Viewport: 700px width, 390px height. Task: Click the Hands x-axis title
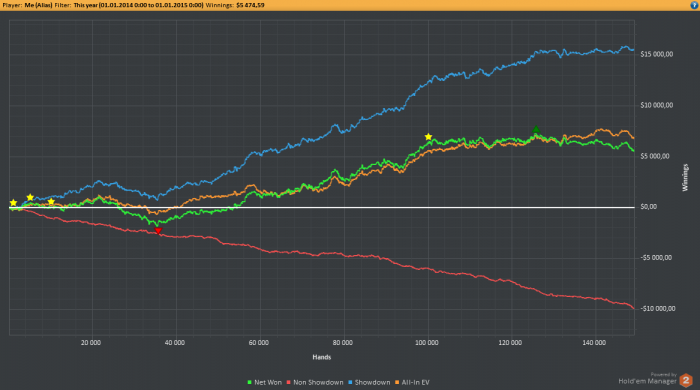click(x=321, y=357)
